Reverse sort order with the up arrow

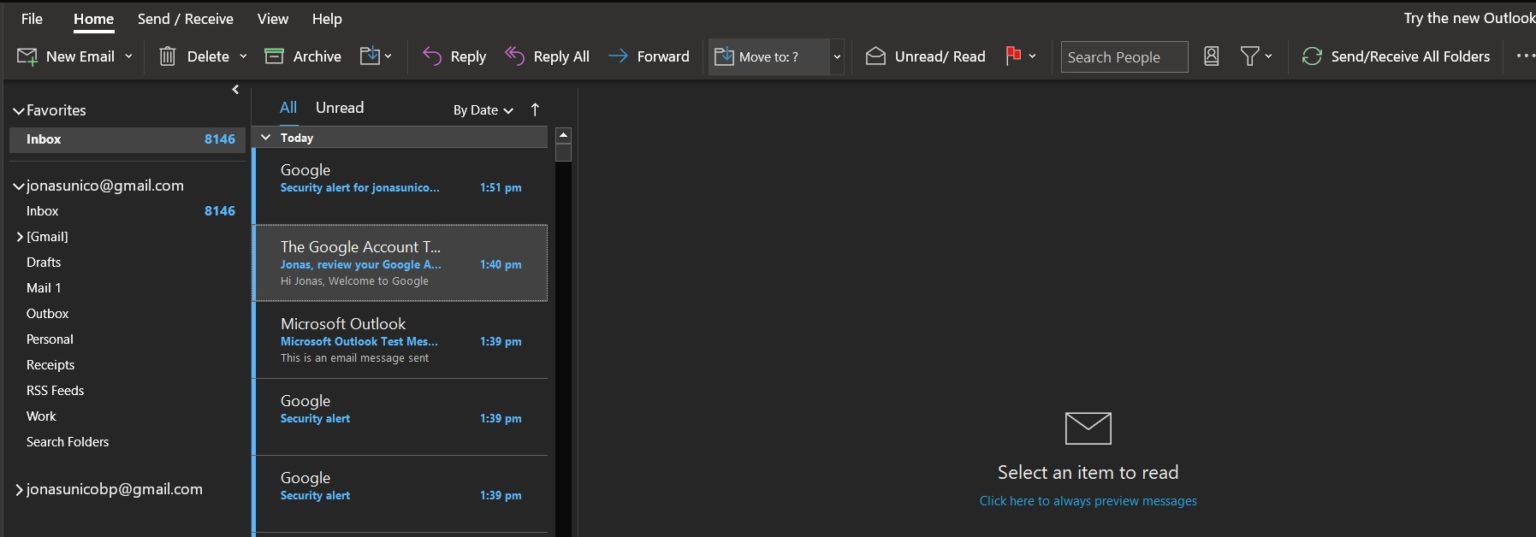(535, 110)
